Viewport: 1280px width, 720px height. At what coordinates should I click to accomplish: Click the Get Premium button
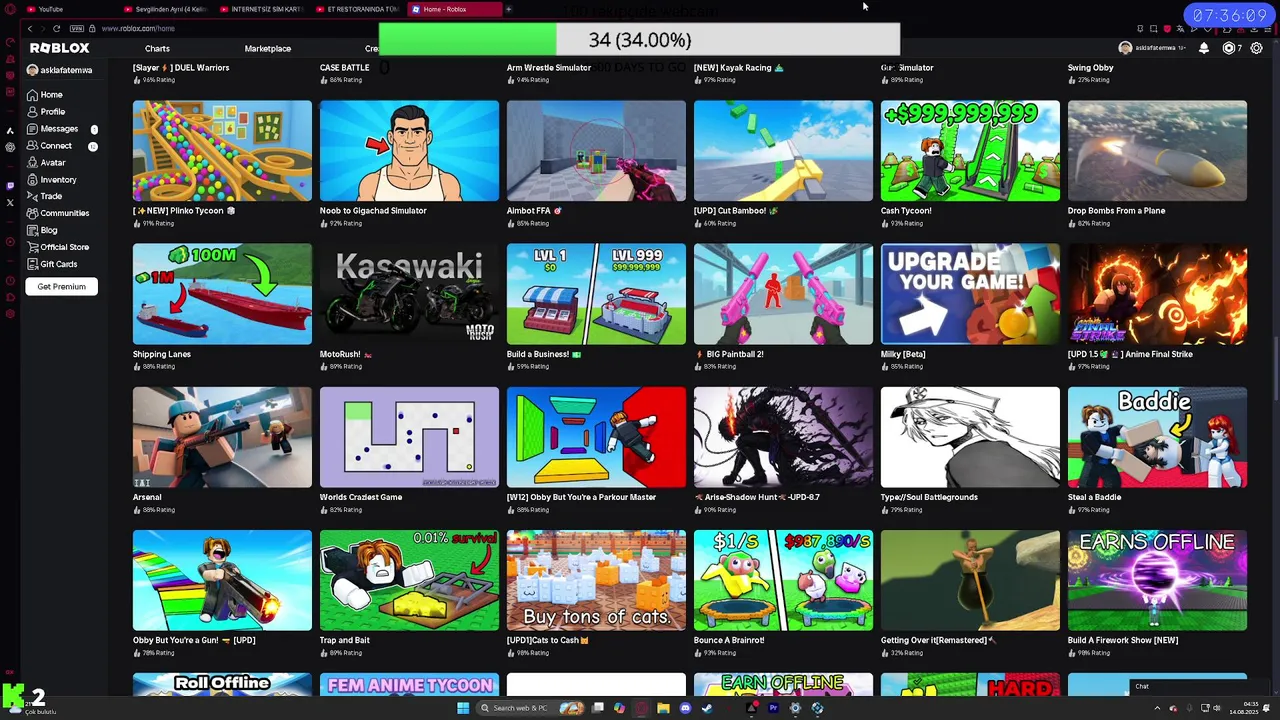[x=61, y=286]
